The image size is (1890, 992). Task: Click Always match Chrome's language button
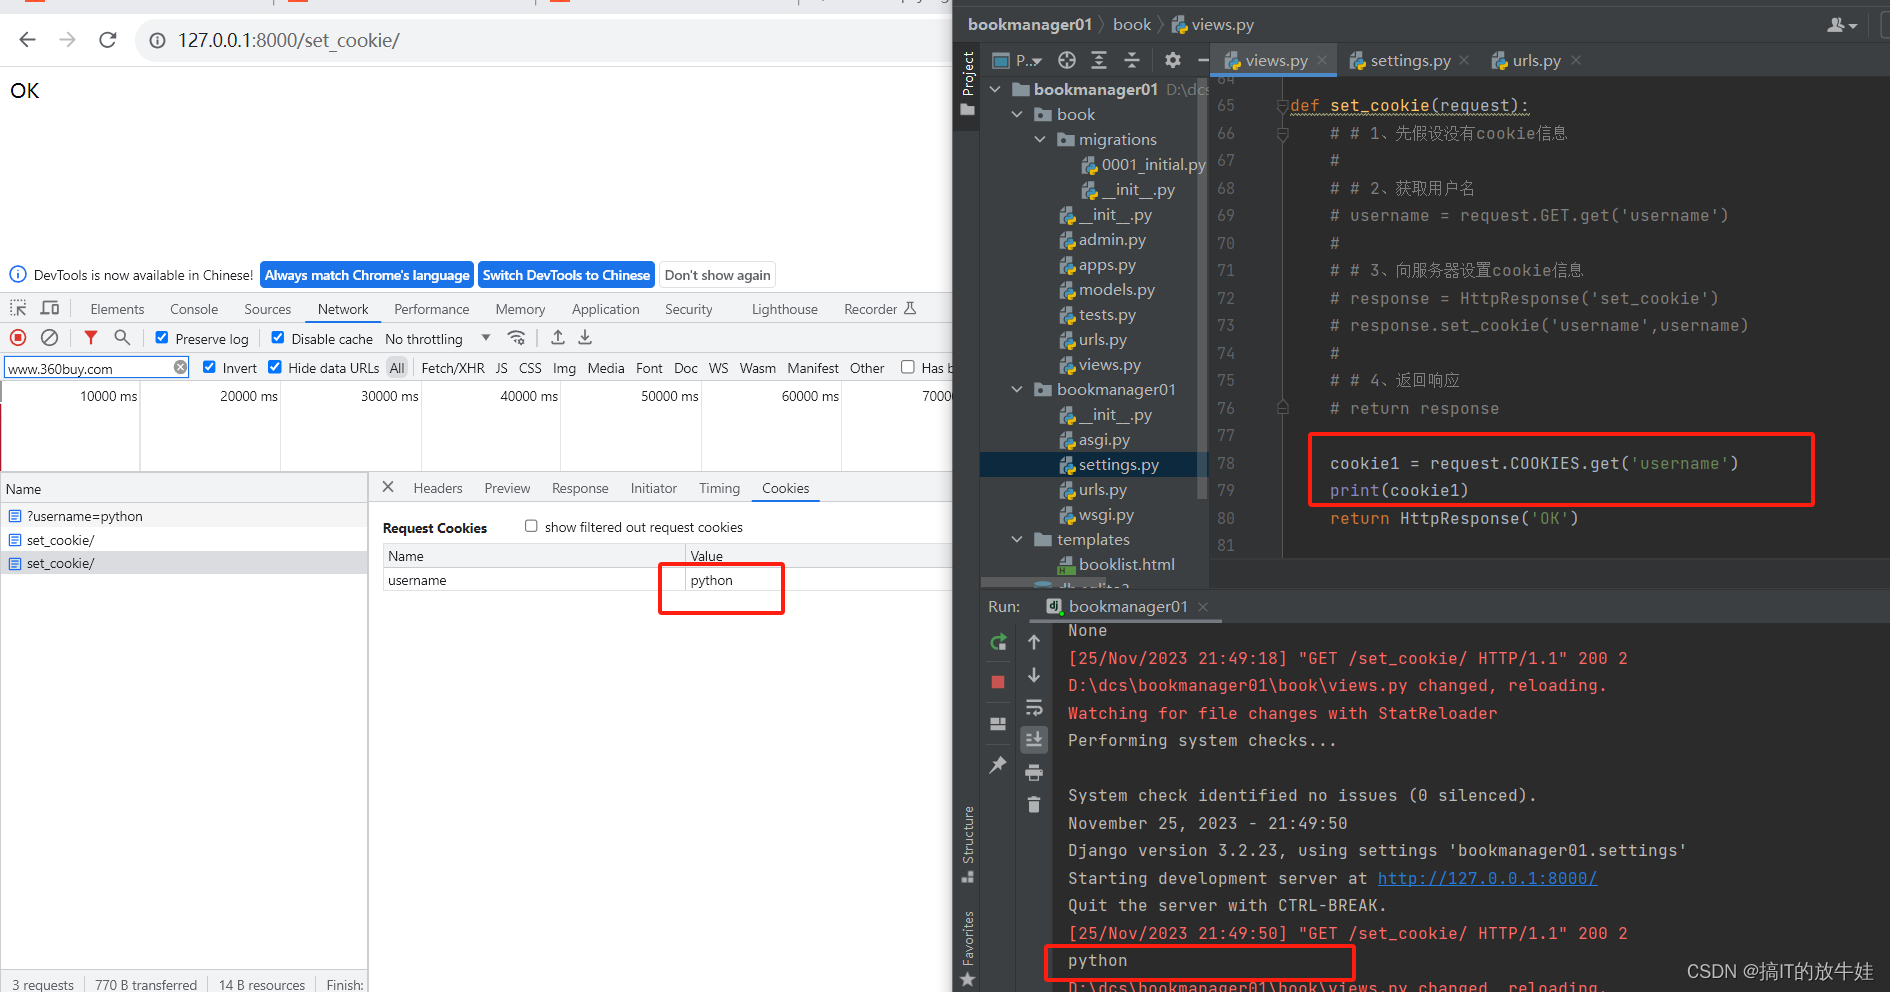(x=367, y=275)
